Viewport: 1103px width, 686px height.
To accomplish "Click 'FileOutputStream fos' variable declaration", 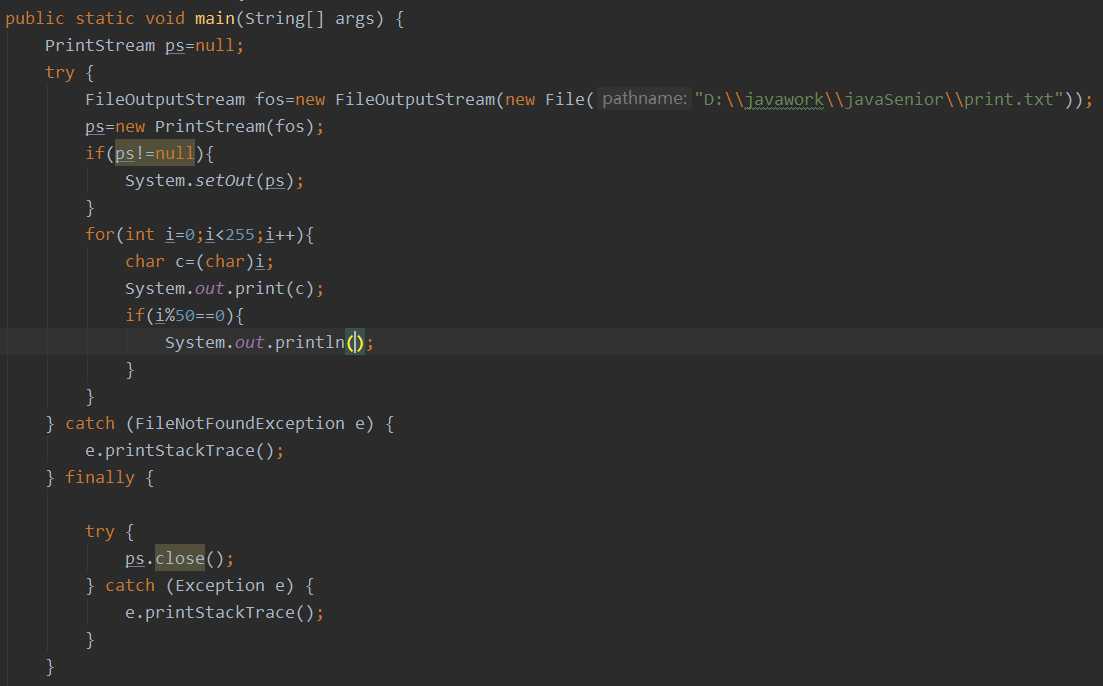I will click(x=184, y=99).
